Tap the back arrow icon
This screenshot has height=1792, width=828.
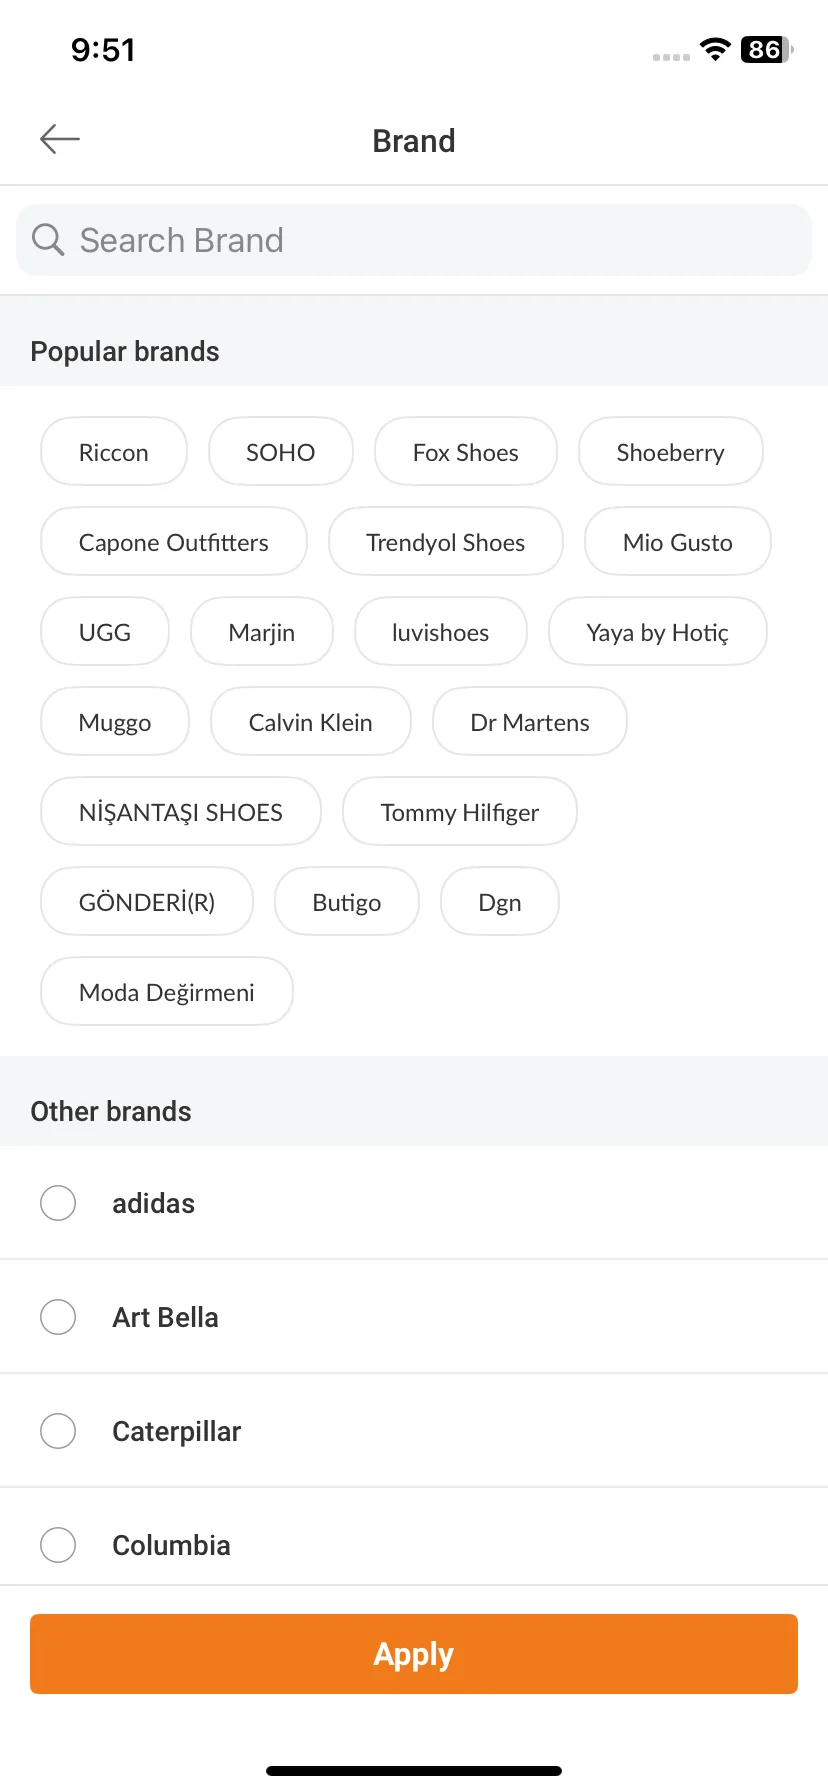60,139
